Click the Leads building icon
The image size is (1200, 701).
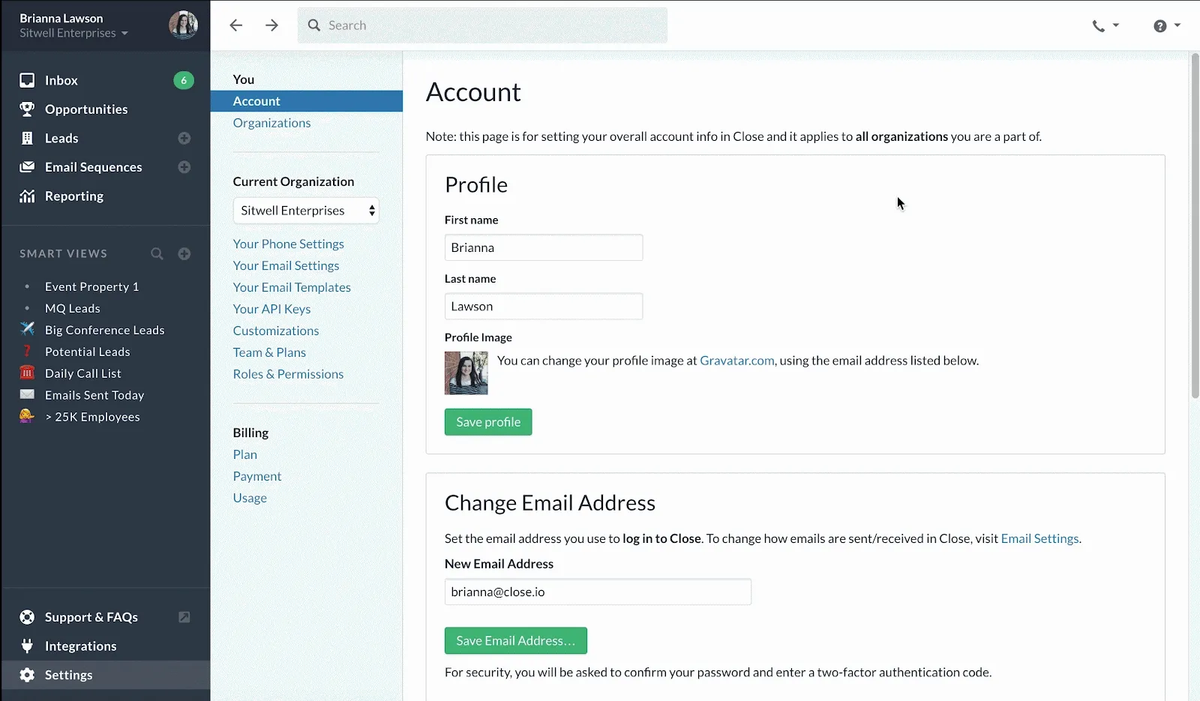pyautogui.click(x=27, y=138)
